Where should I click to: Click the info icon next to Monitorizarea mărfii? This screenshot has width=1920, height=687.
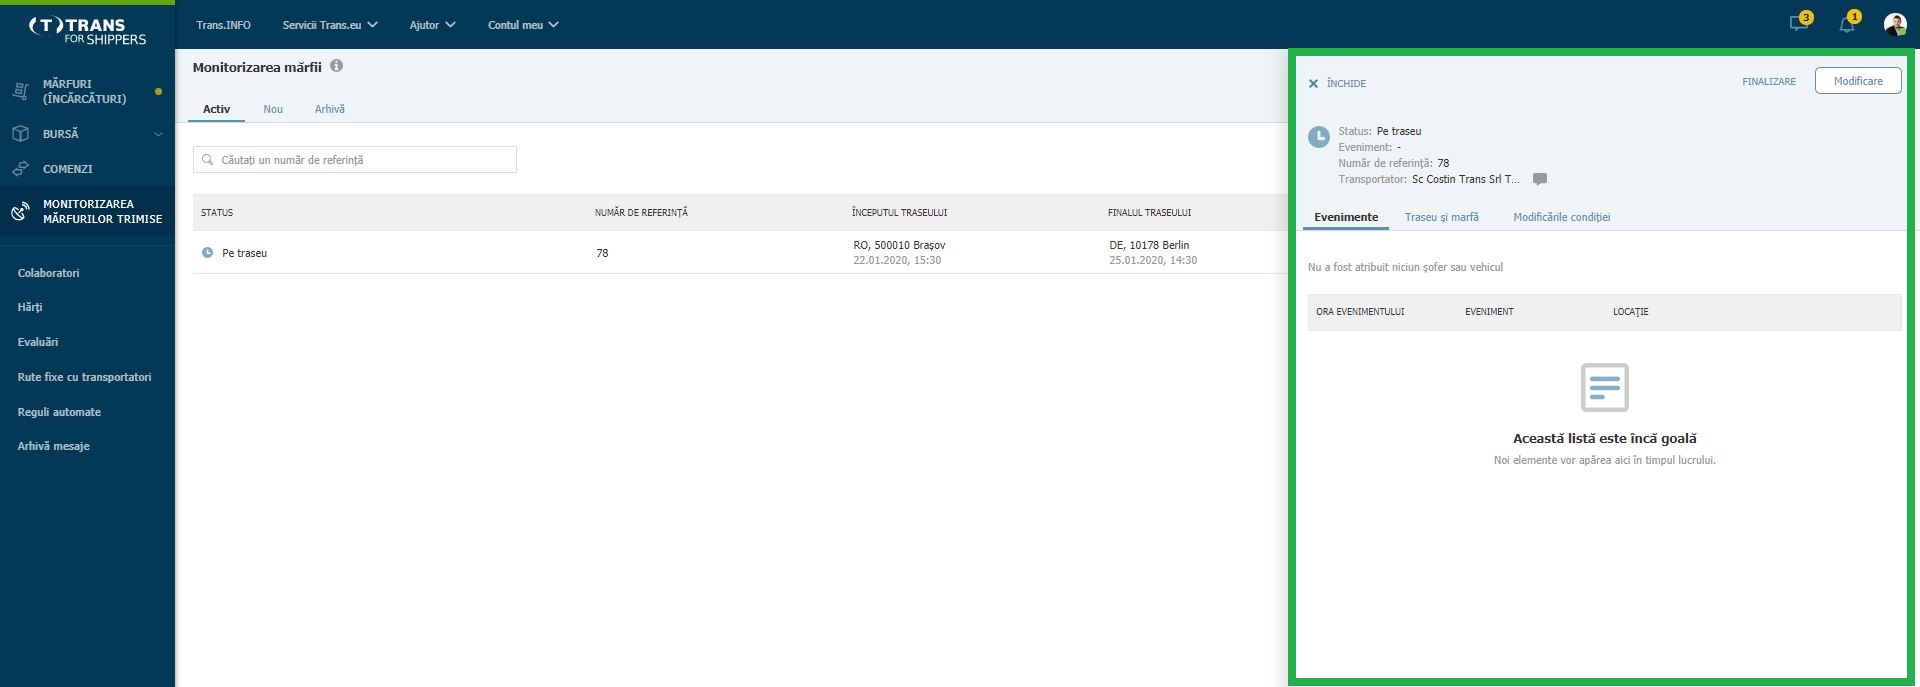(337, 66)
